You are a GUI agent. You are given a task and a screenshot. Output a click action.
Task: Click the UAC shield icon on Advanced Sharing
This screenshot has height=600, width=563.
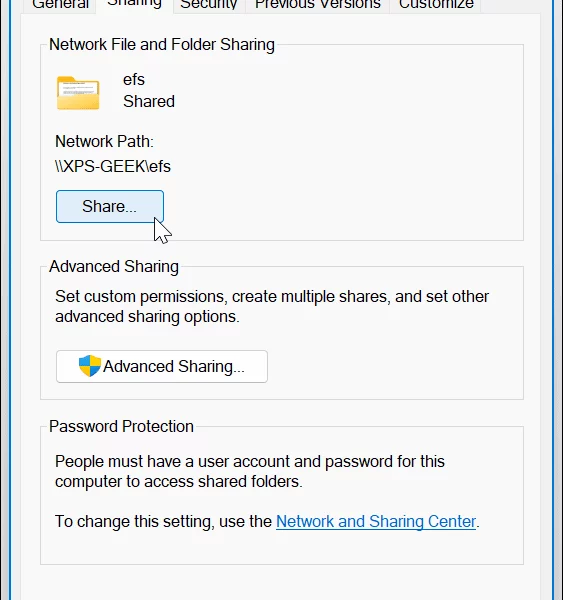pos(90,366)
